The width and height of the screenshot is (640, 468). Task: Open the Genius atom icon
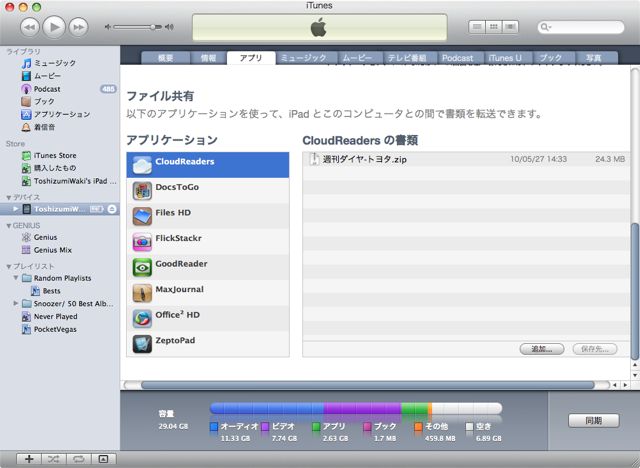coord(26,237)
